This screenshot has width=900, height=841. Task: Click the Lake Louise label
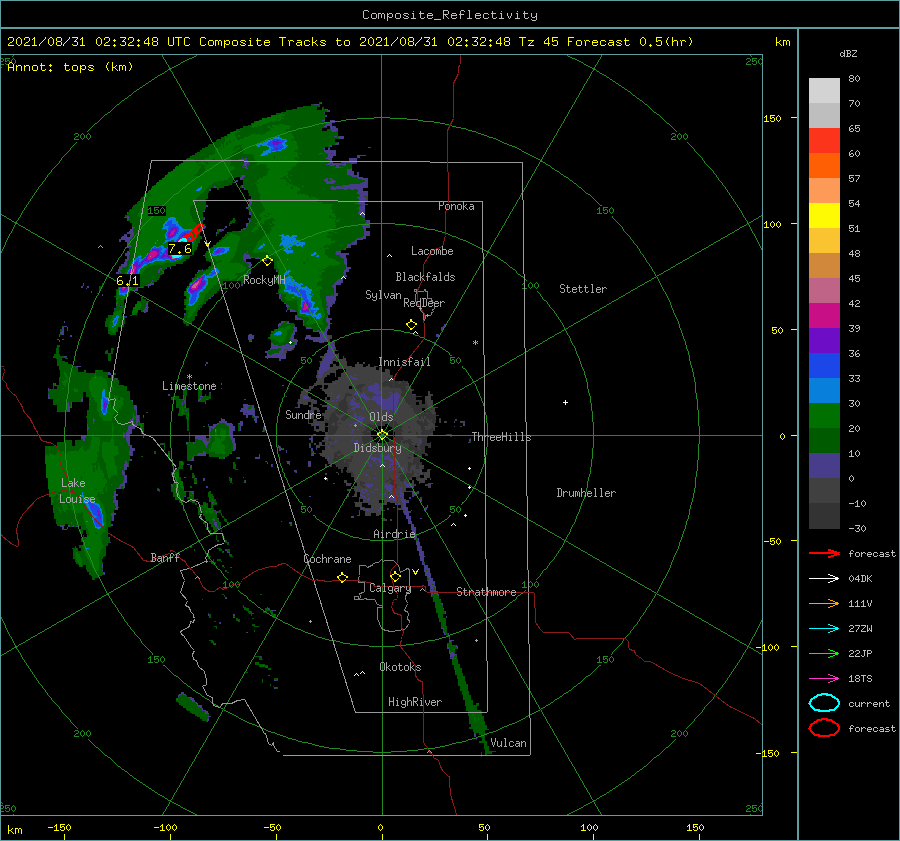point(77,491)
